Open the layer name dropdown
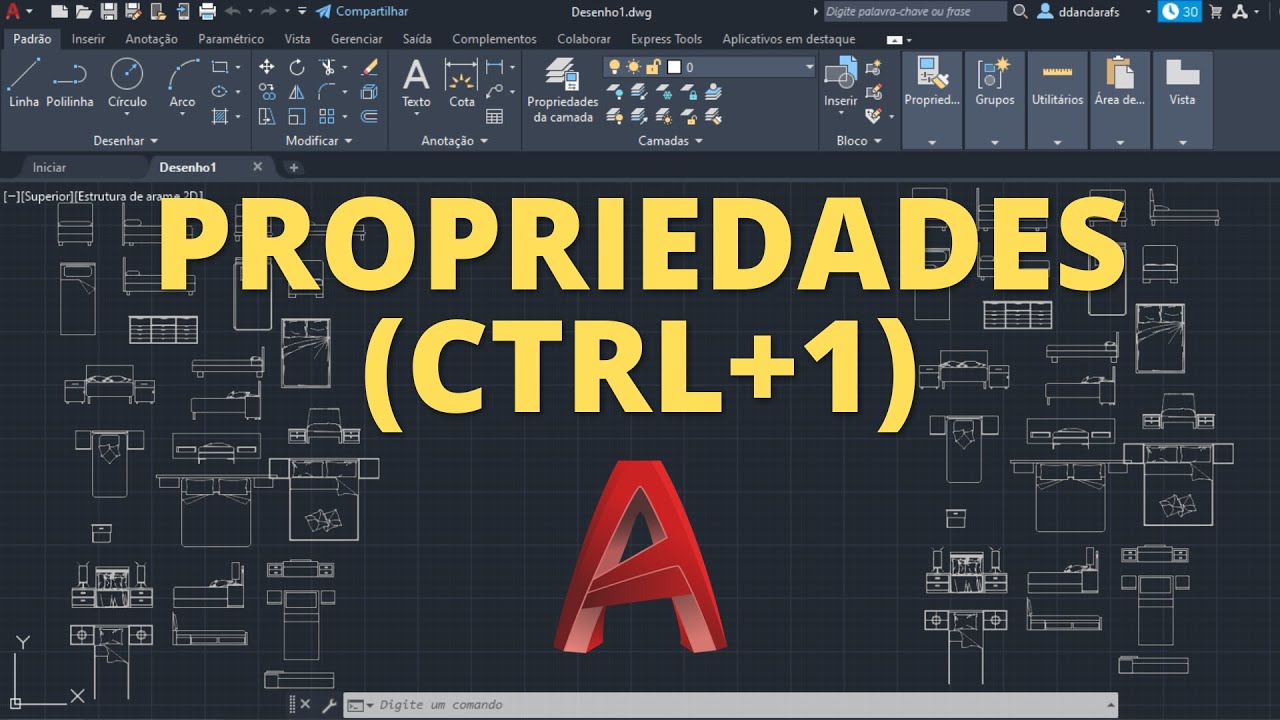Image resolution: width=1280 pixels, height=720 pixels. coord(809,67)
